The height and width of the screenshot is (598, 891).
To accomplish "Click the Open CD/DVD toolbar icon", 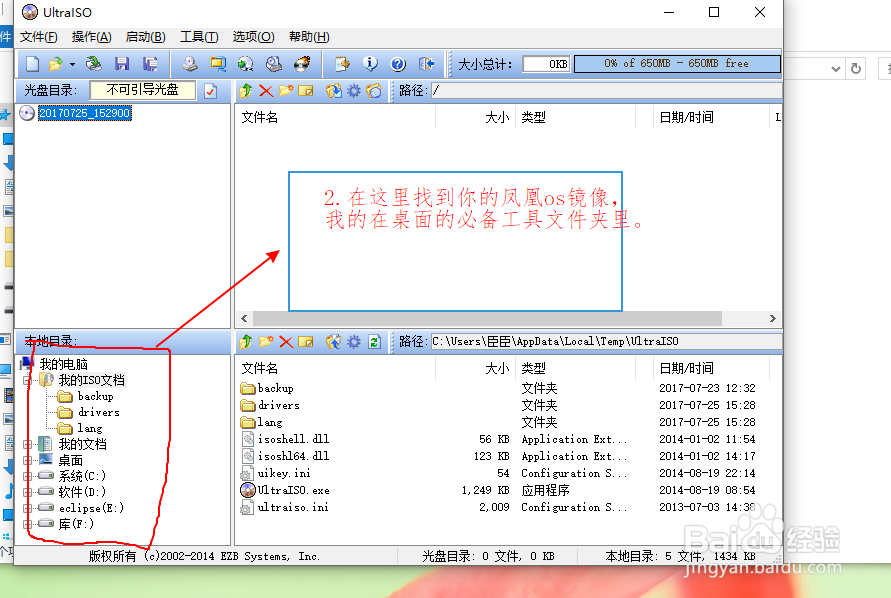I will point(93,64).
